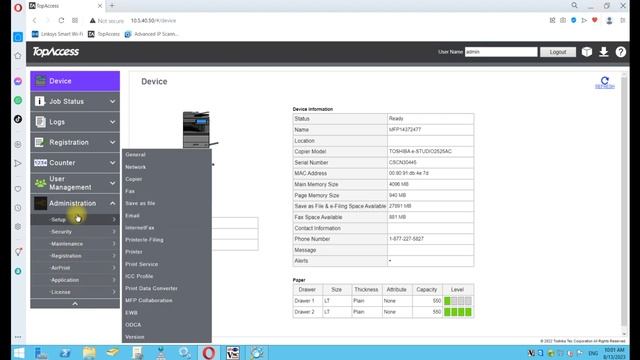Open Opera browser icon in taskbar

pos(209,353)
